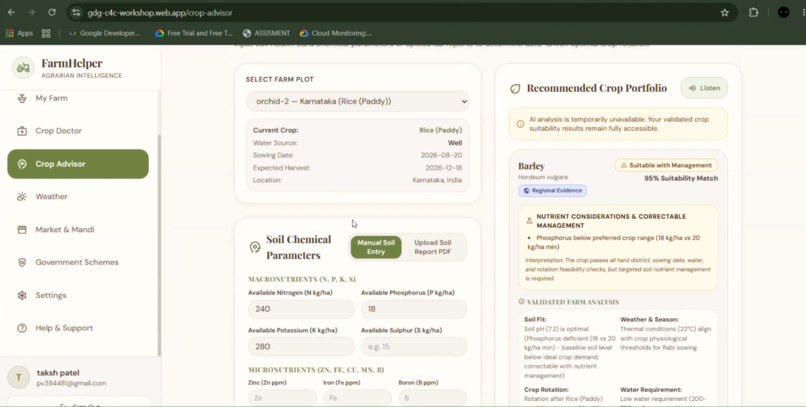Image resolution: width=806 pixels, height=407 pixels.
Task: Click the Help & Support question icon
Action: tap(22, 328)
